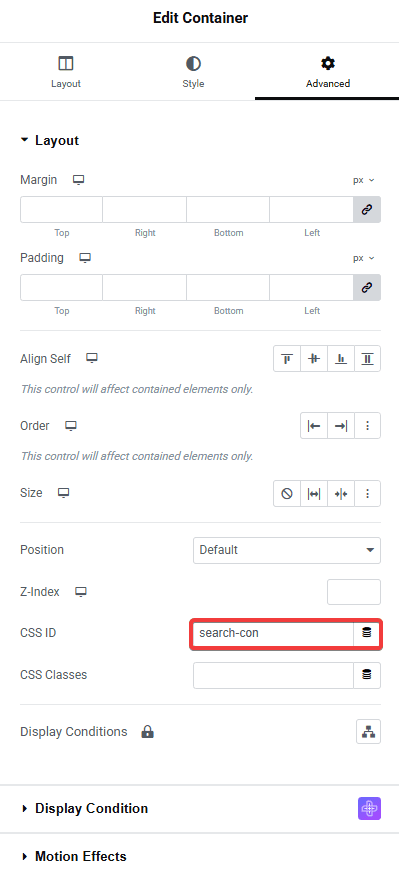Select Align Self start icon
Image resolution: width=399 pixels, height=875 pixels.
click(287, 359)
